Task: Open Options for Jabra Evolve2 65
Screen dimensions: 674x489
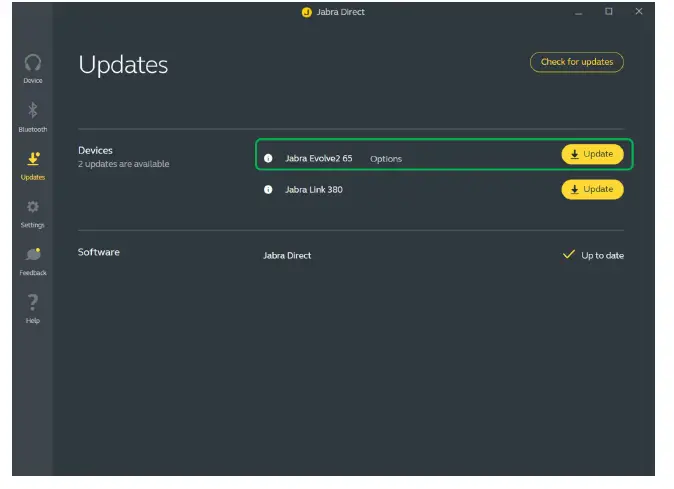Action: click(x=386, y=159)
